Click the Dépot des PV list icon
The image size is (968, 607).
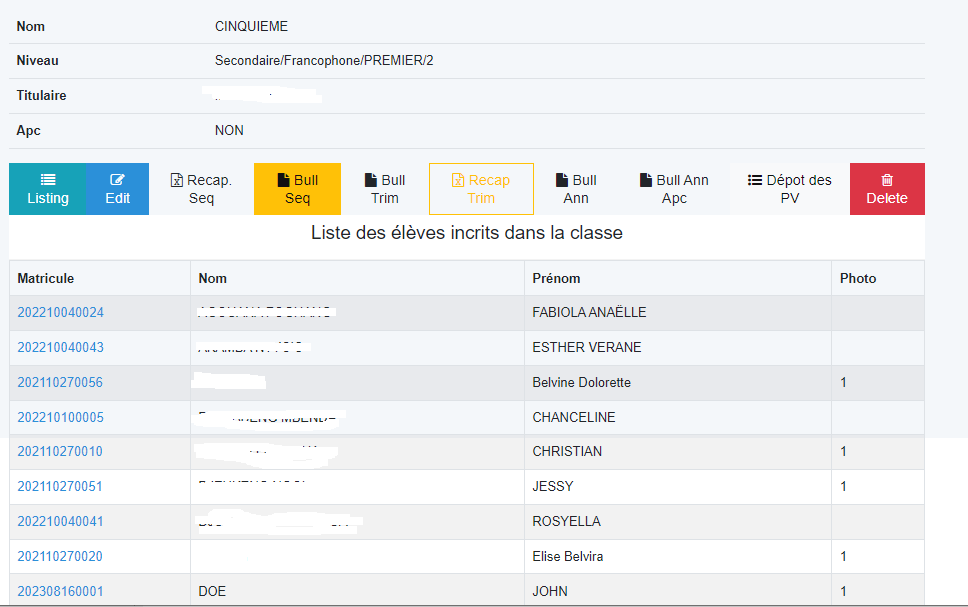tap(754, 180)
